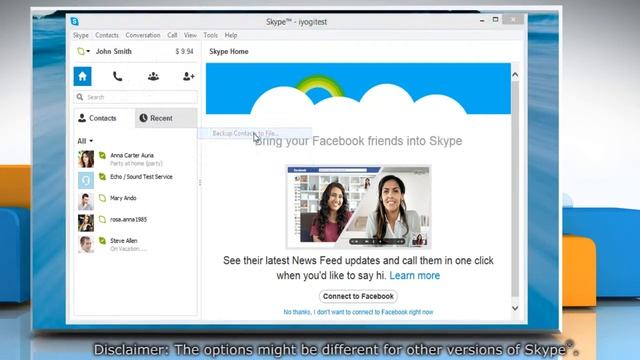This screenshot has height=360, width=640.
Task: Close the Skype window
Action: click(513, 19)
